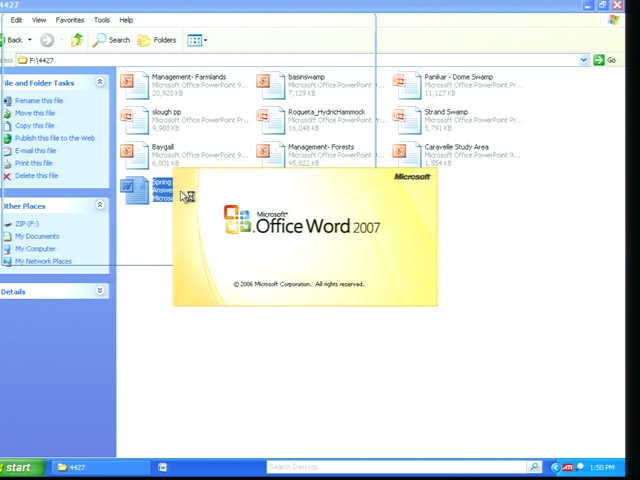
Task: Select the Roqueta_HydricHammock file icon
Action: (271, 120)
